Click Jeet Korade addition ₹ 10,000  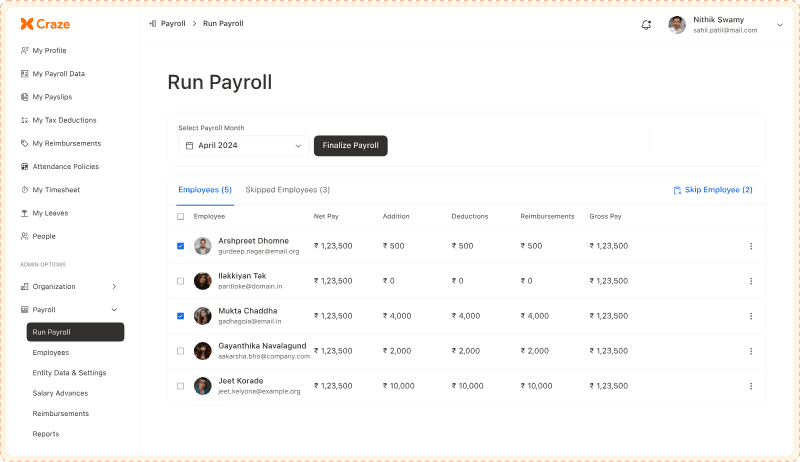(398, 386)
